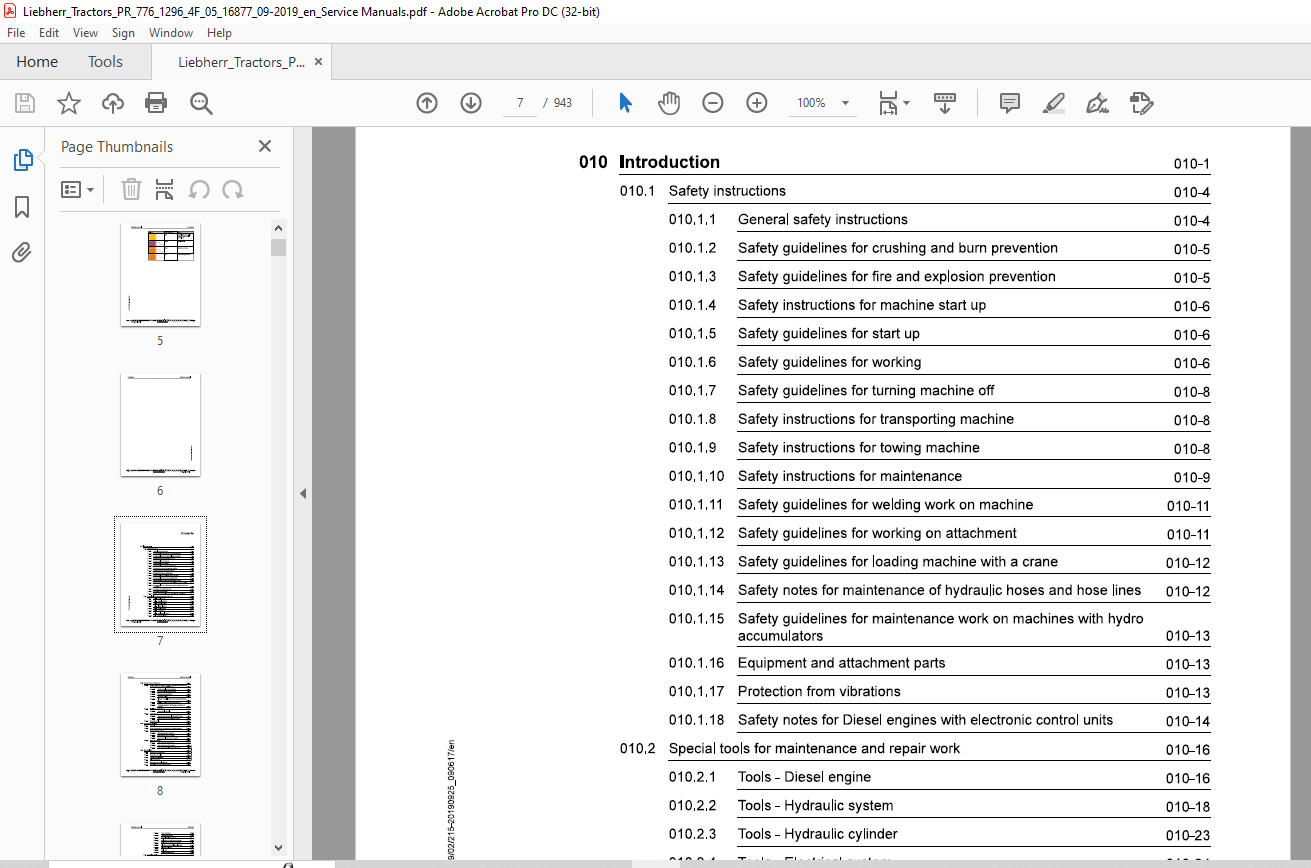Zoom out with minus icon

tap(713, 103)
